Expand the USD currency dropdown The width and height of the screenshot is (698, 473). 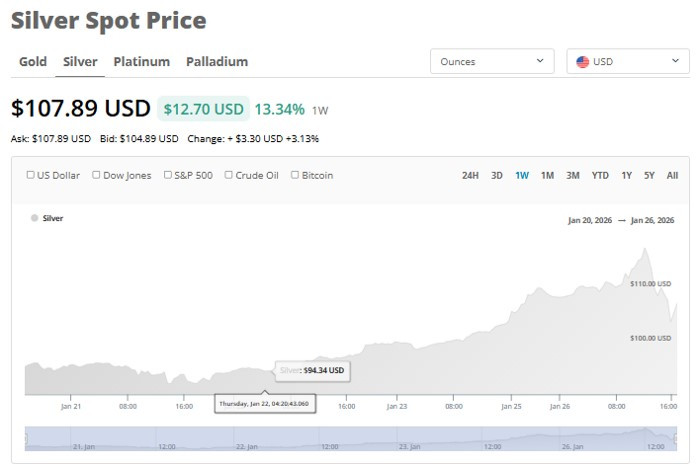coord(627,62)
